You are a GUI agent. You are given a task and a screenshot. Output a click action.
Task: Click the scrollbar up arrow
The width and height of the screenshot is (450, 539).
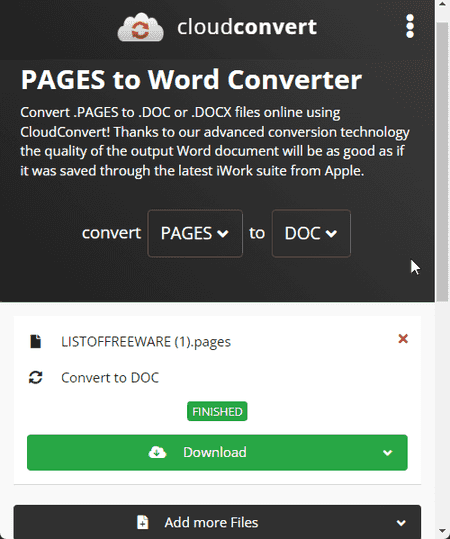coord(442,4)
